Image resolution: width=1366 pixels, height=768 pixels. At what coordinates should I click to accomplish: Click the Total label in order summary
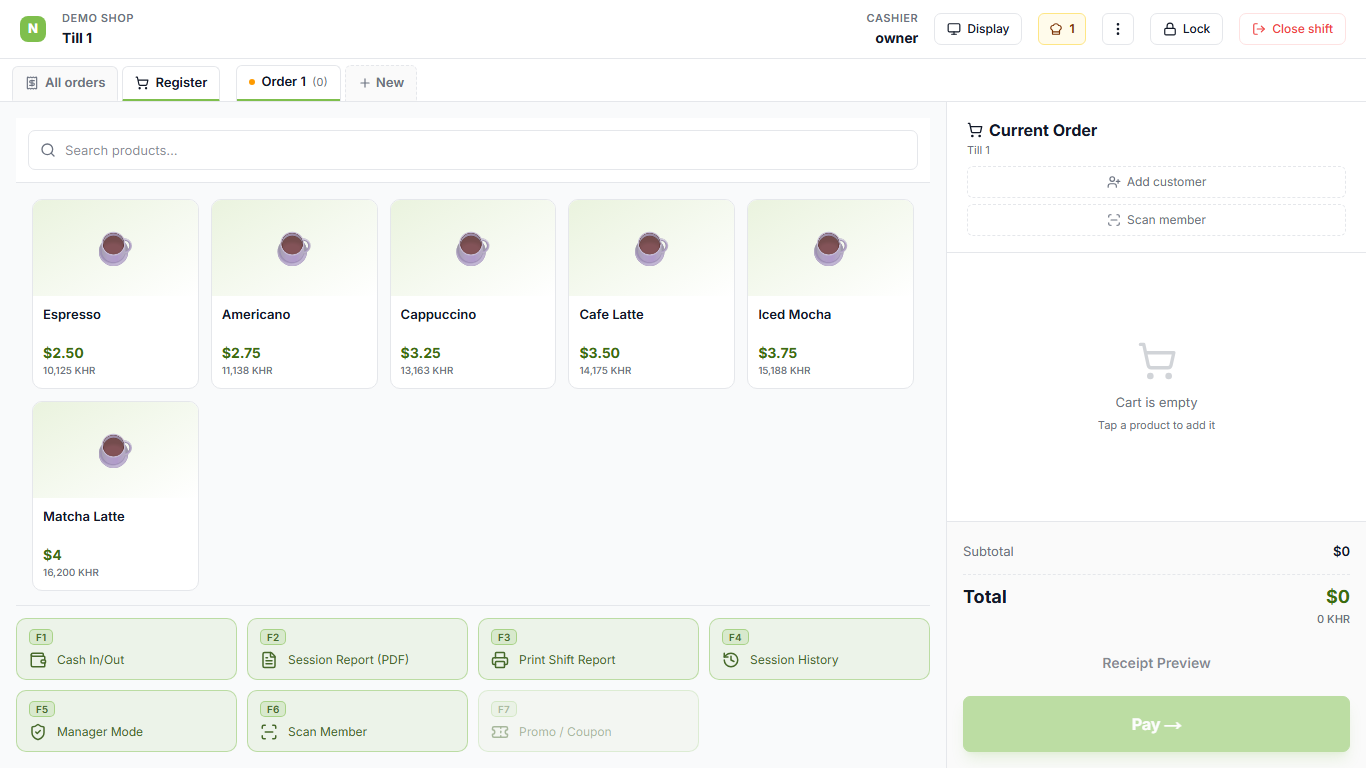(985, 597)
